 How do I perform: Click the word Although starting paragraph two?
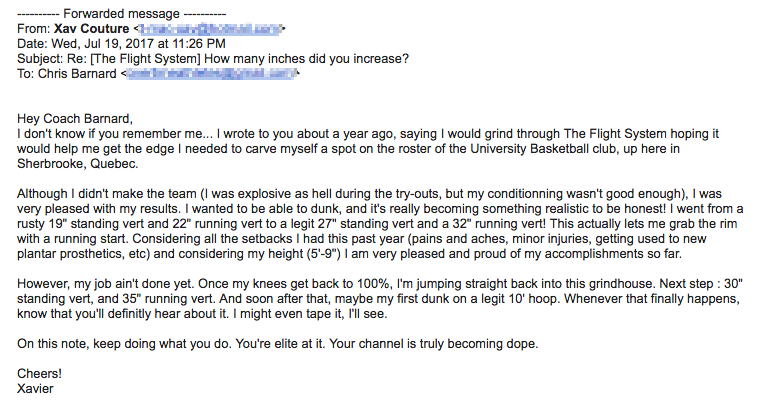pos(42,193)
